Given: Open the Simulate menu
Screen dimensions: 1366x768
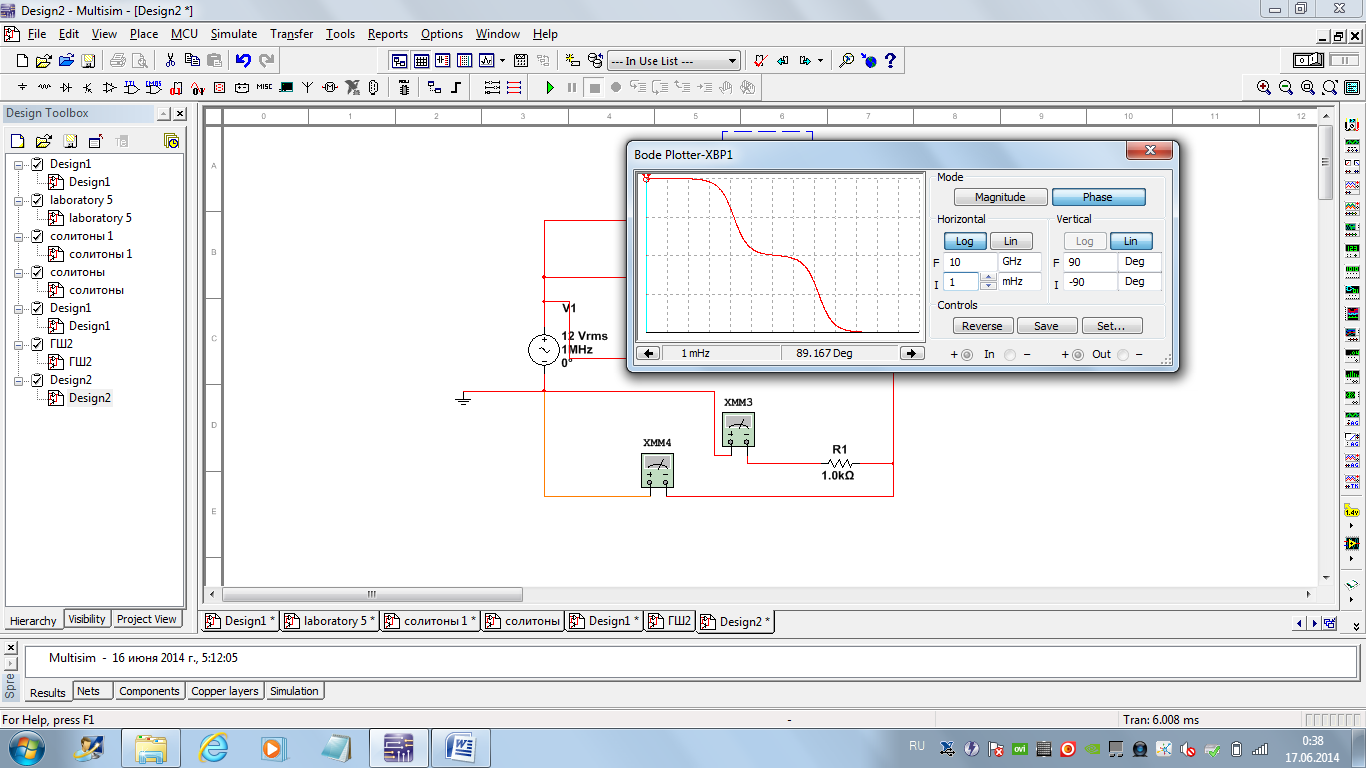Looking at the screenshot, I should tap(233, 34).
